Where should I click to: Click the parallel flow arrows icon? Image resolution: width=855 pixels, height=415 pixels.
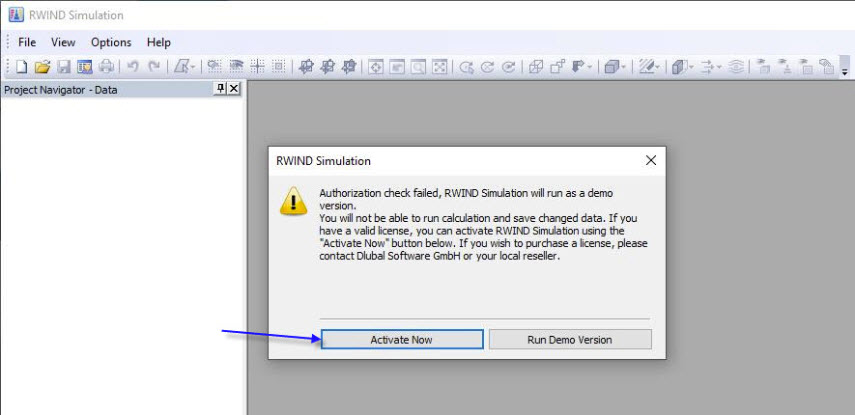pyautogui.click(x=707, y=67)
